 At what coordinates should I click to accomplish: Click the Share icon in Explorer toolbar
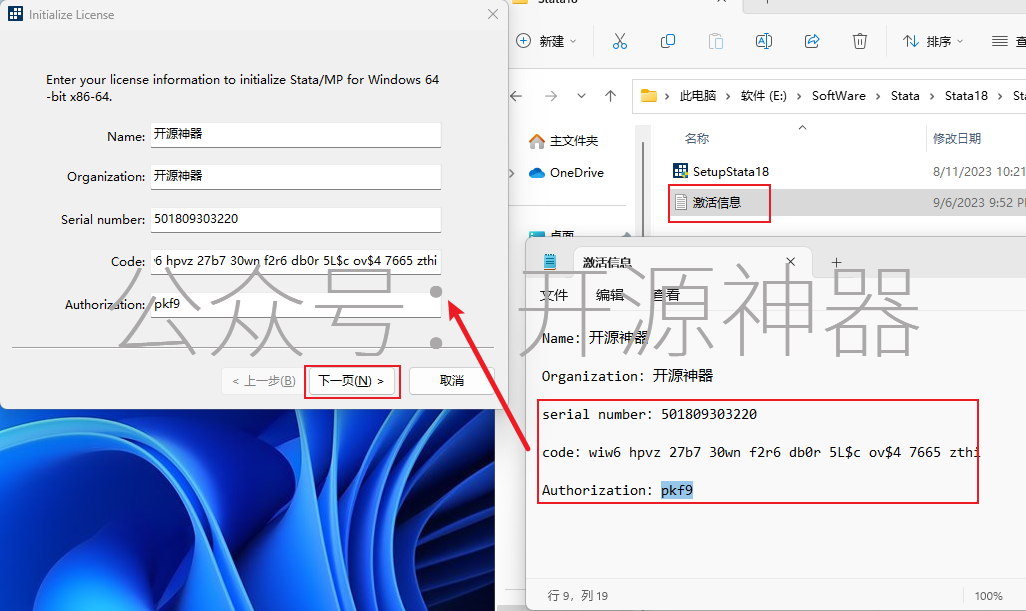click(x=812, y=41)
